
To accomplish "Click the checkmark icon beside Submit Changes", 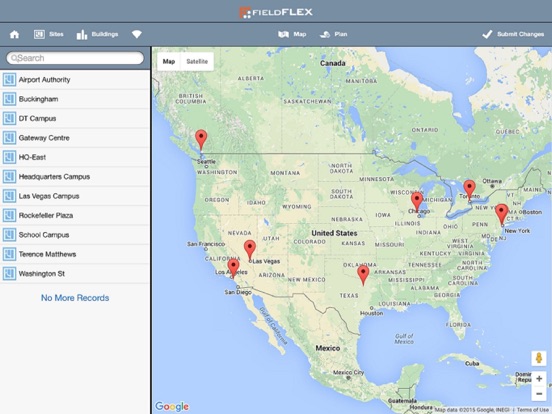I will point(487,34).
